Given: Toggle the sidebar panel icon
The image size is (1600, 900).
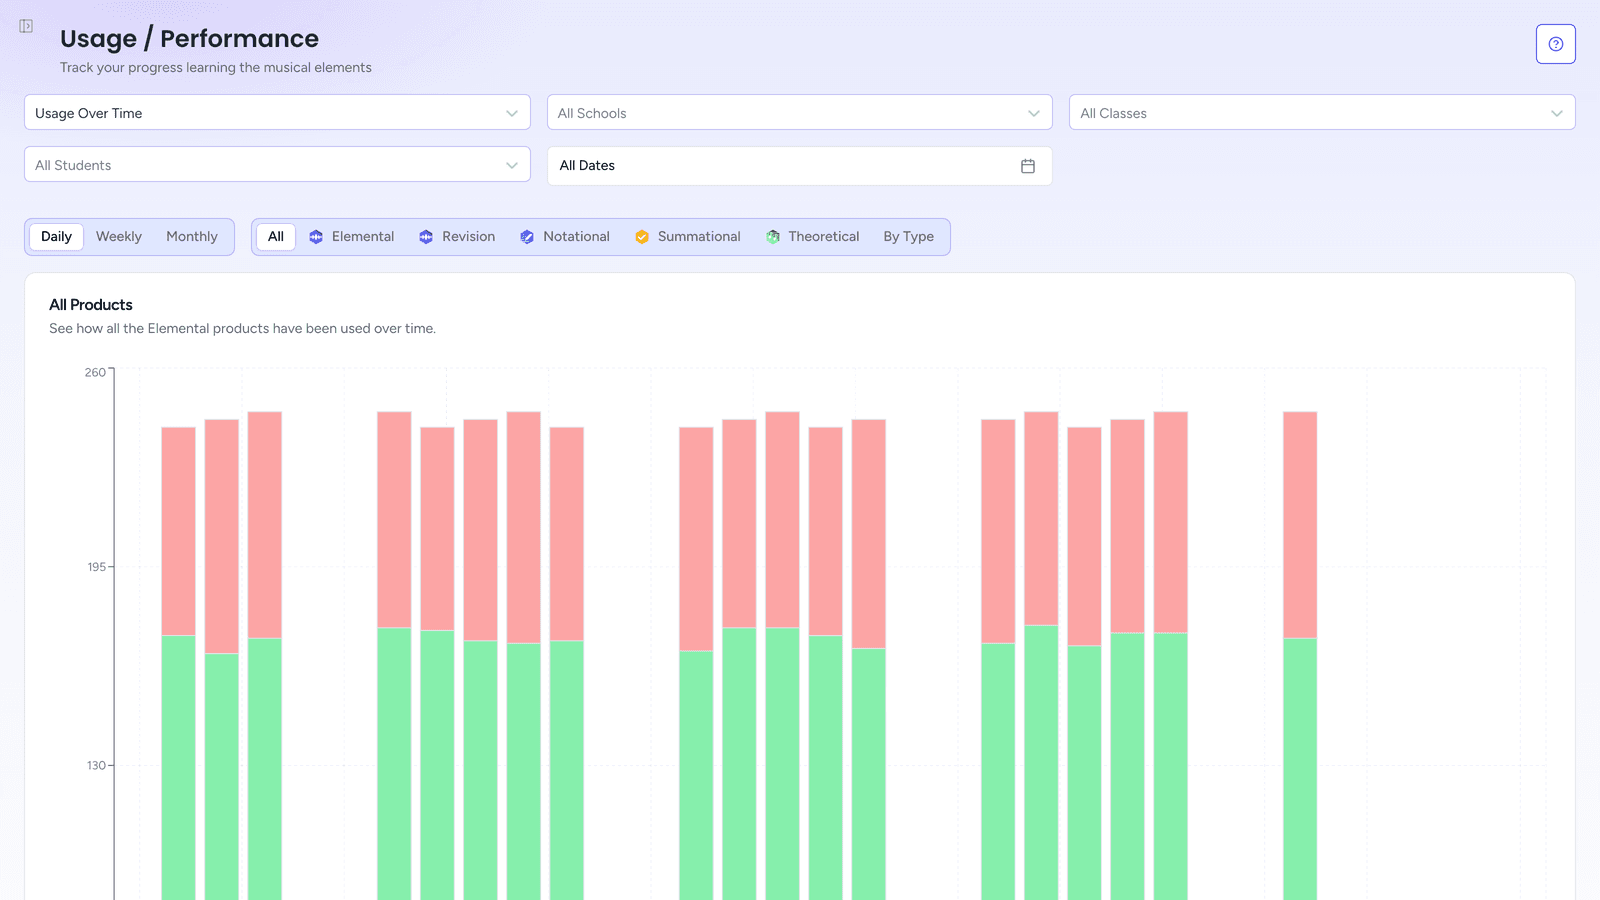Looking at the screenshot, I should point(26,26).
